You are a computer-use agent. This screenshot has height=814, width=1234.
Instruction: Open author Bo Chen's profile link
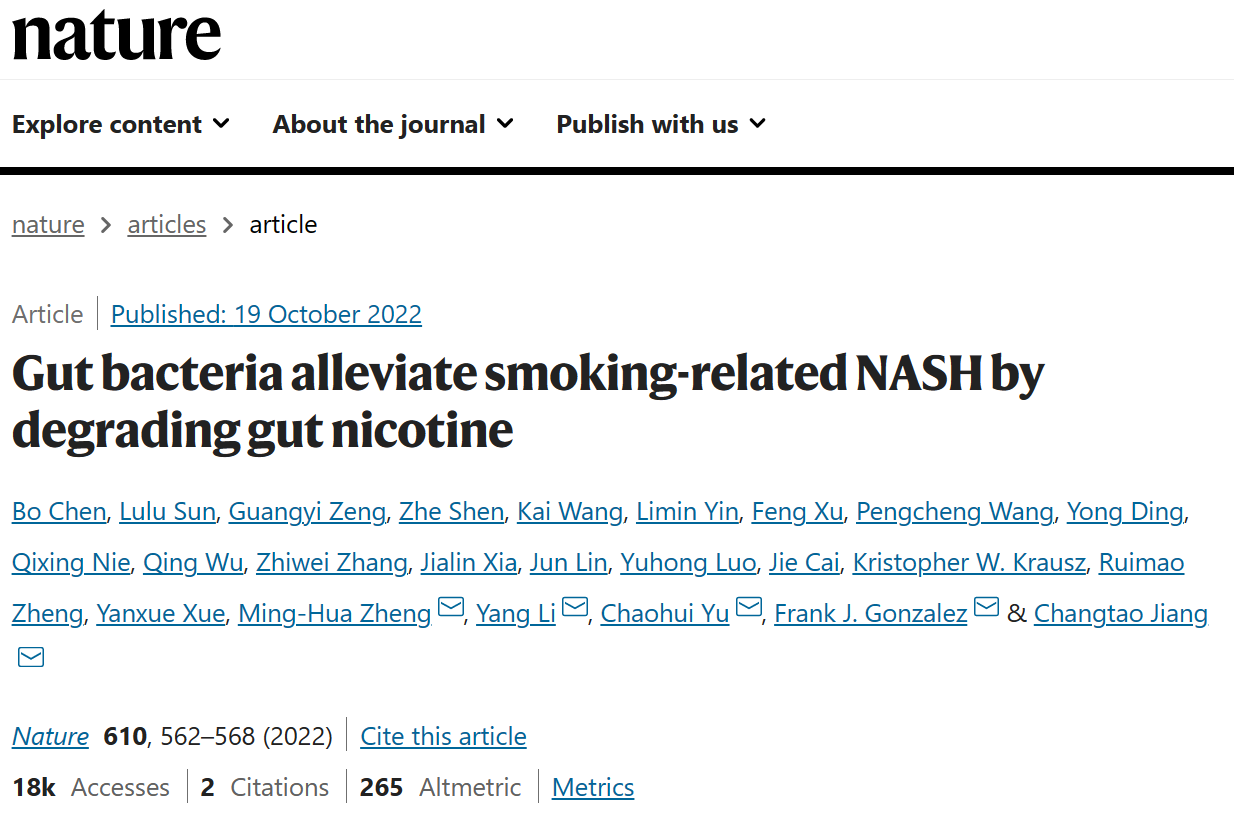[59, 512]
